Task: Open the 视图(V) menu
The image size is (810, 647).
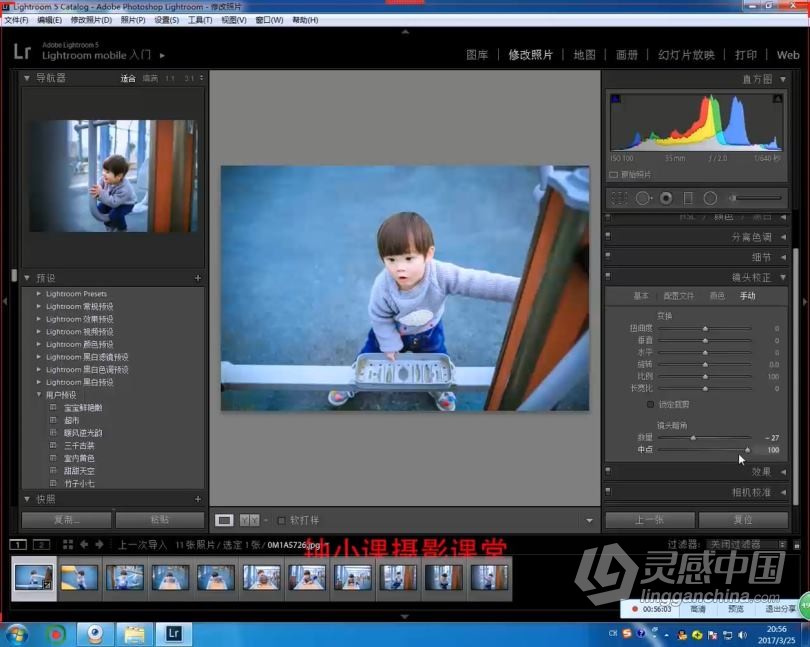Action: point(233,20)
